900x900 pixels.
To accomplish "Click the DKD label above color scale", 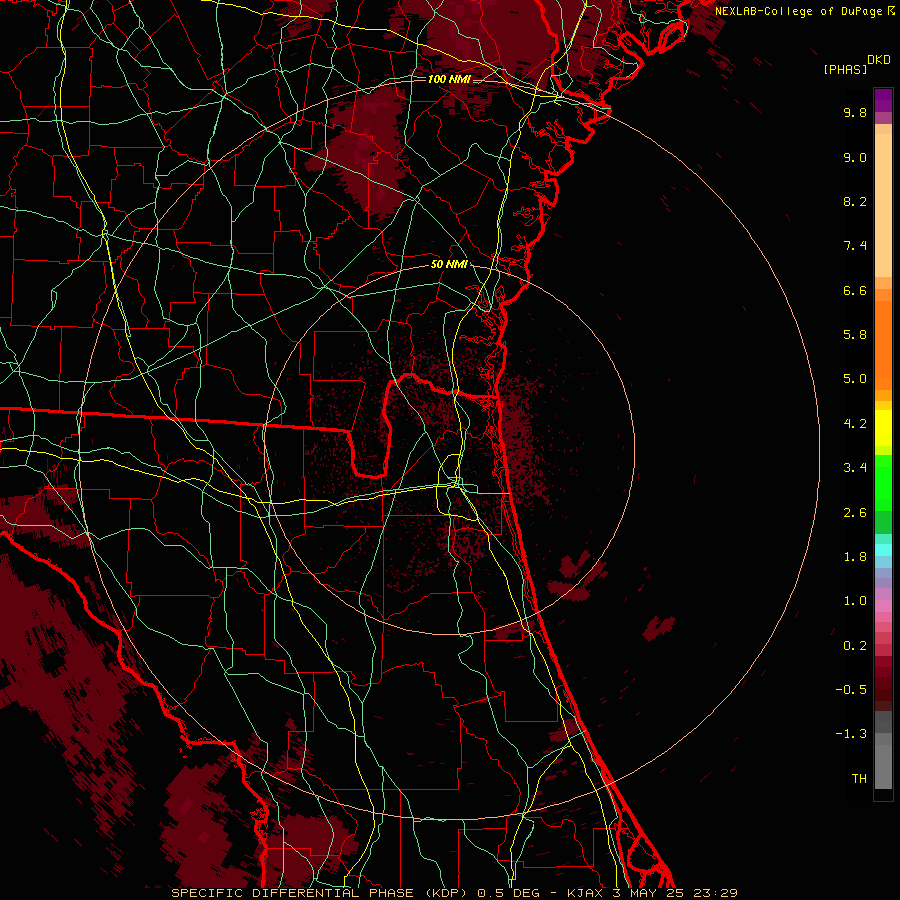I will tap(879, 60).
